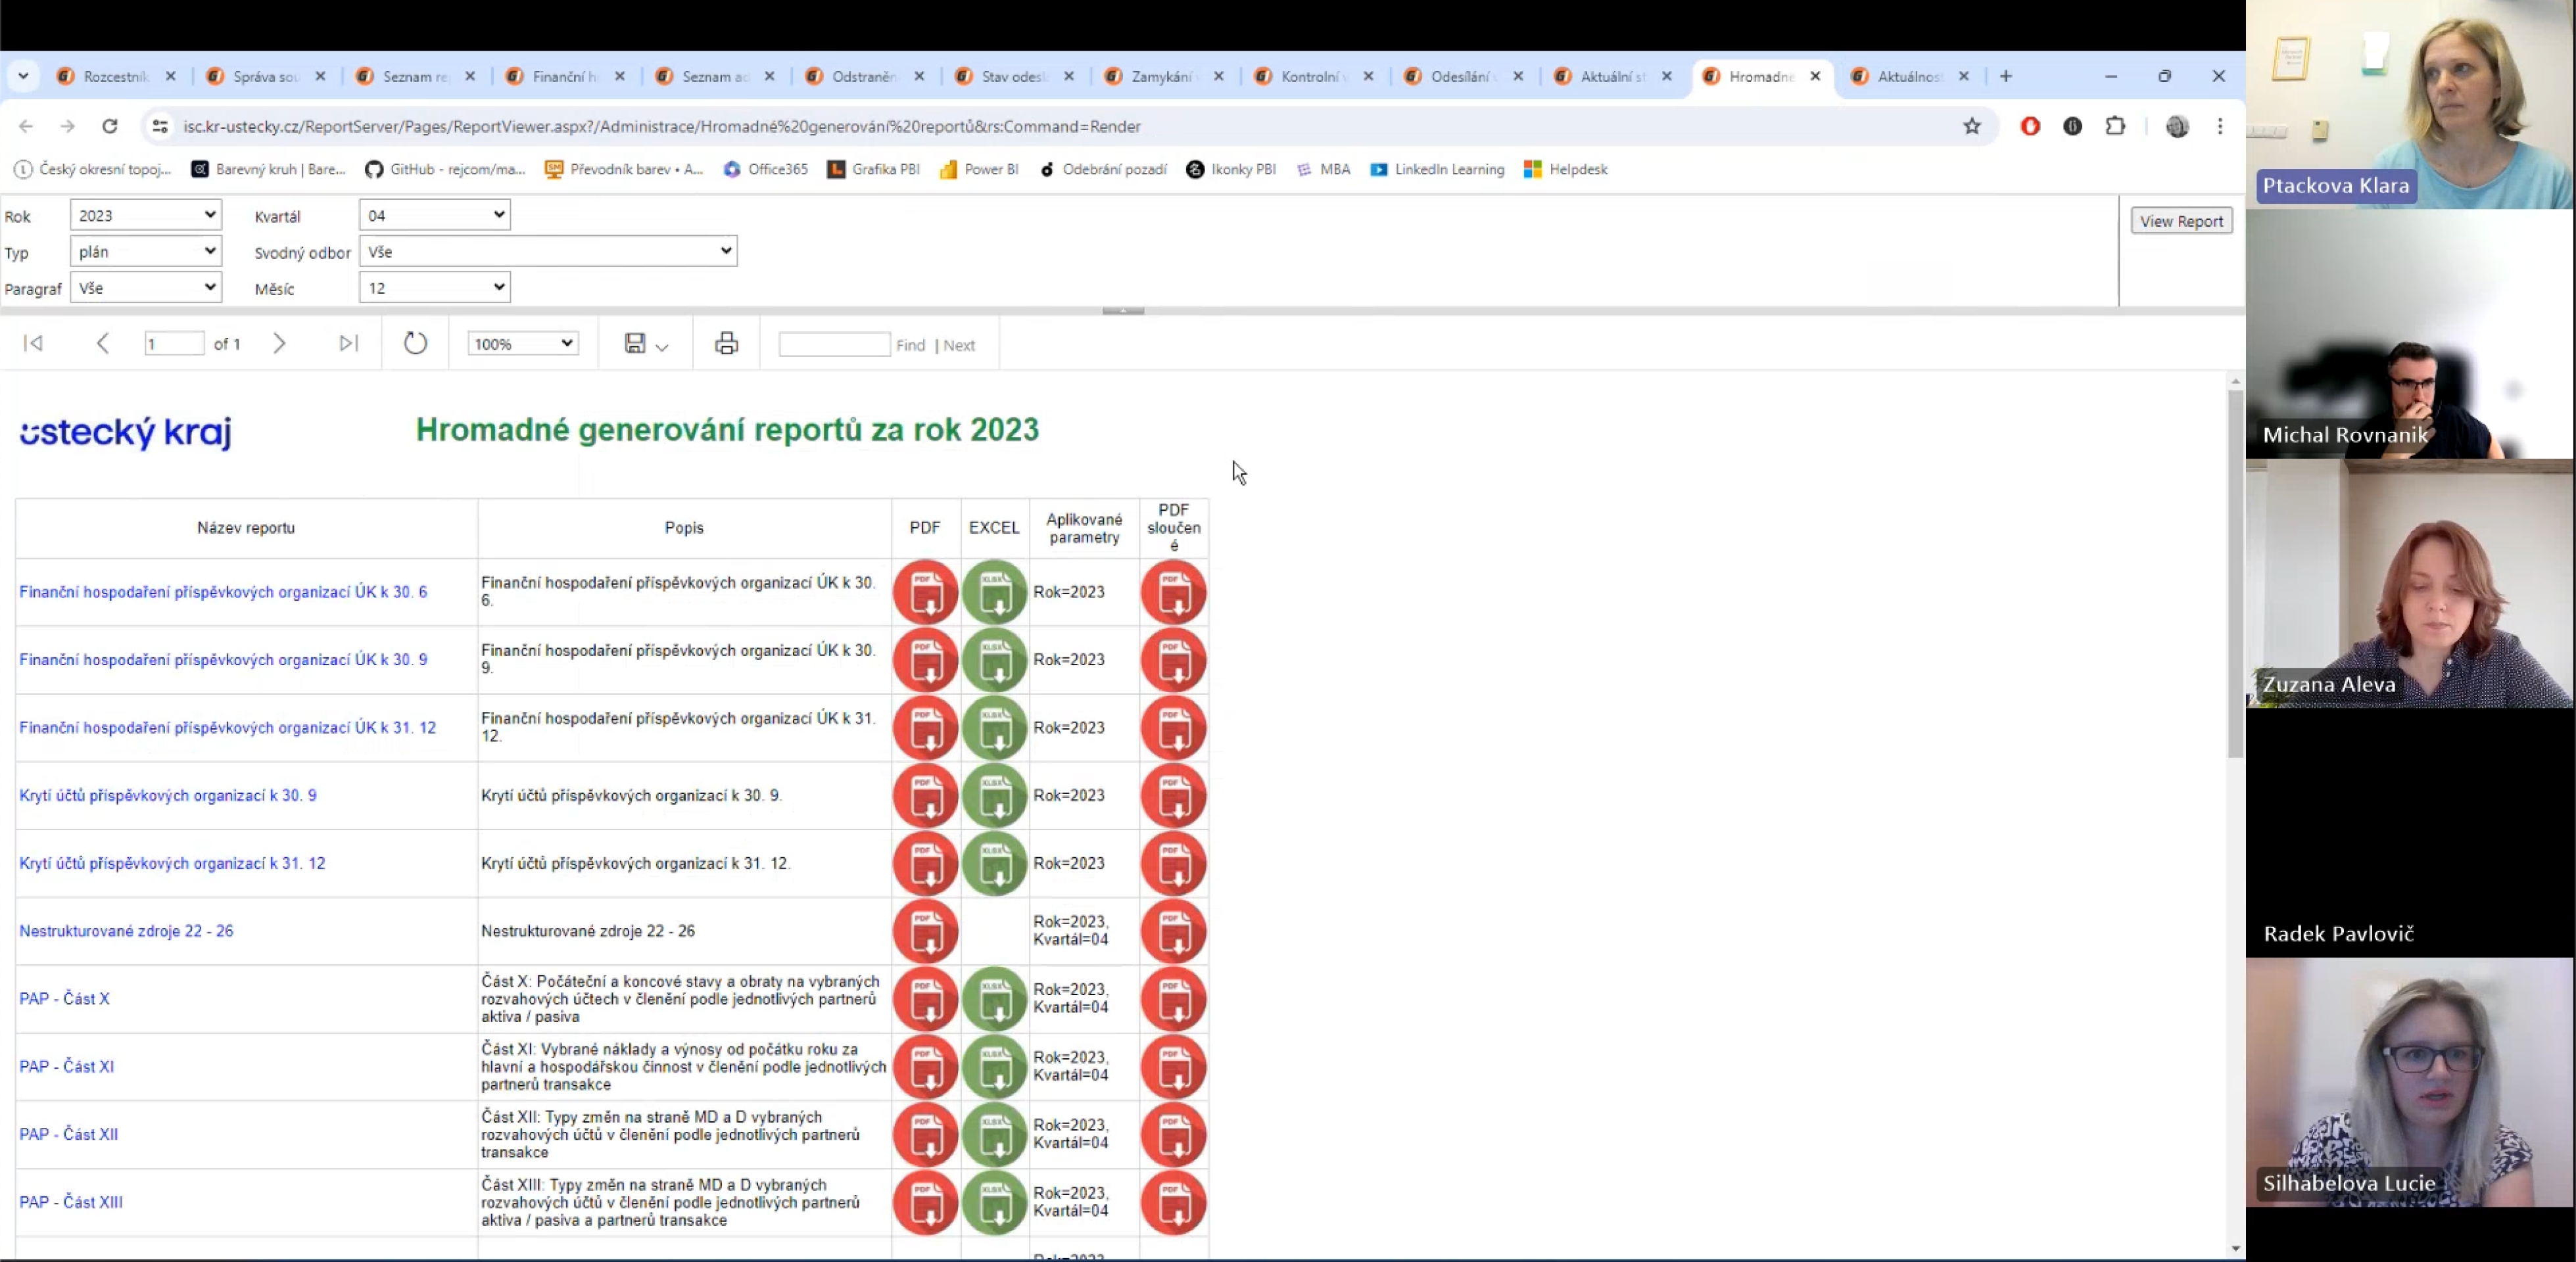Go to last report page
This screenshot has height=1262, width=2576.
click(x=348, y=344)
